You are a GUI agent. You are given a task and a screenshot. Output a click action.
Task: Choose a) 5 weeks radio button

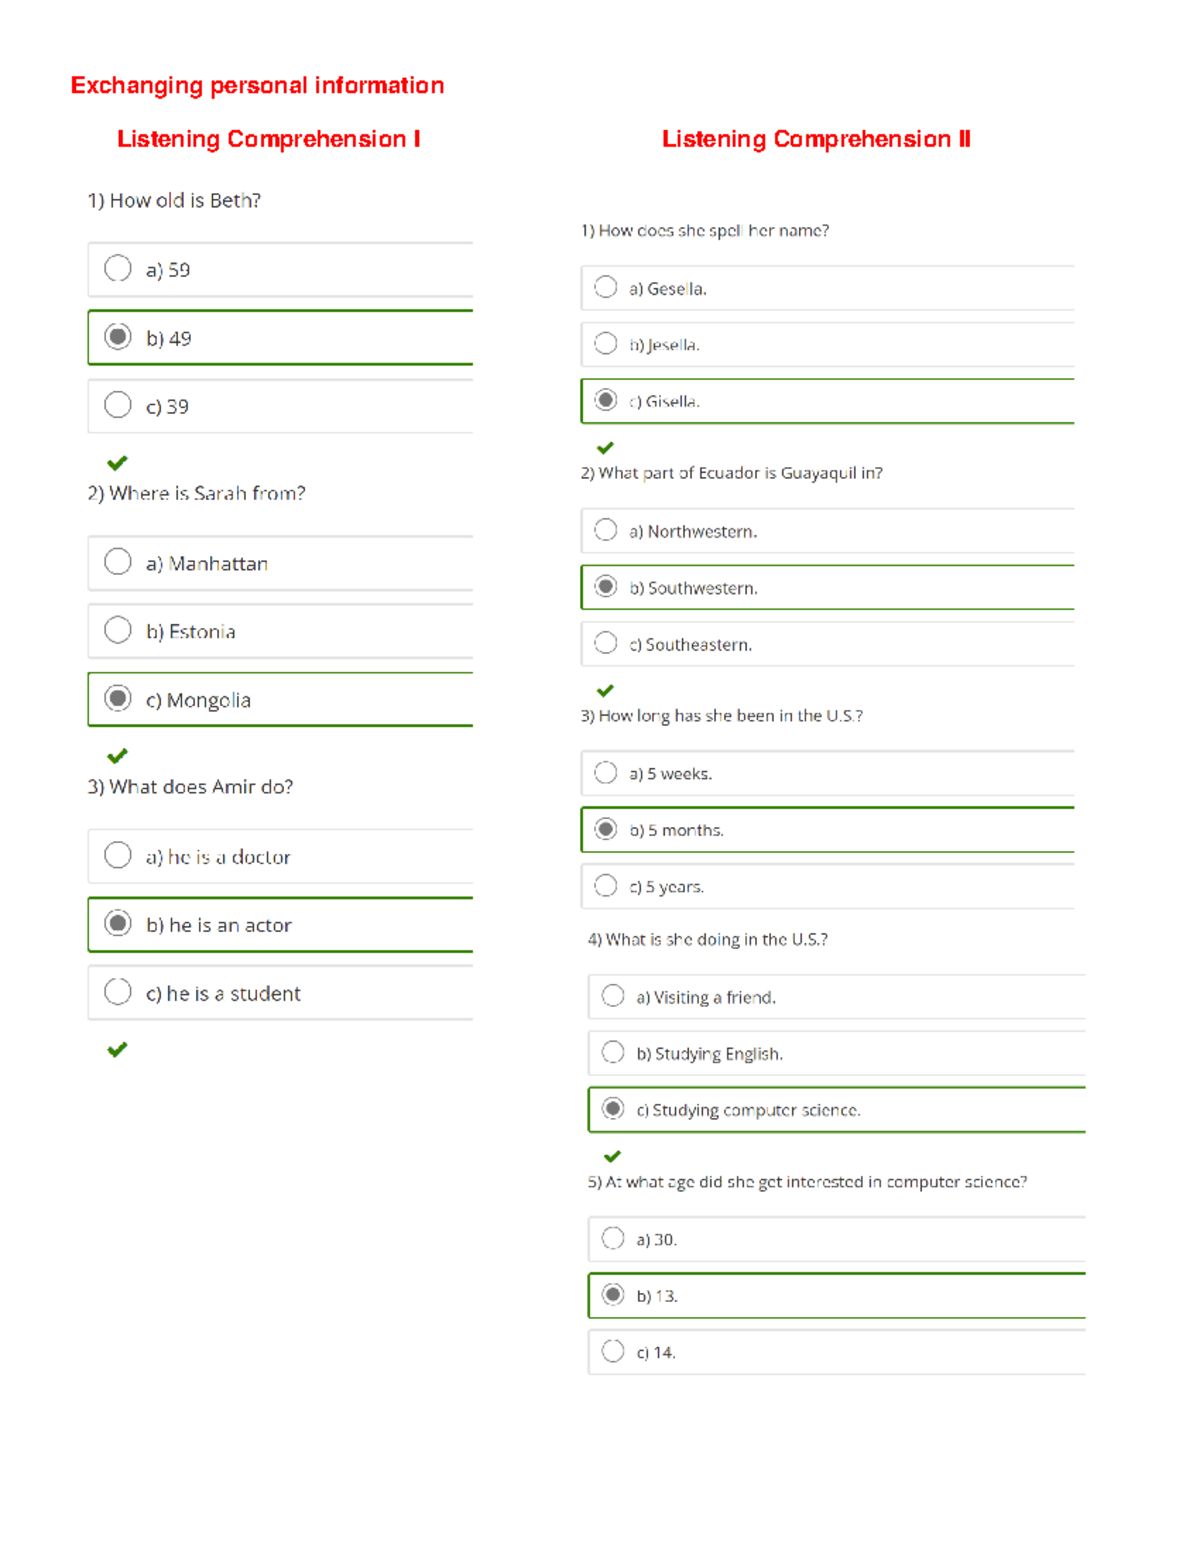[606, 772]
